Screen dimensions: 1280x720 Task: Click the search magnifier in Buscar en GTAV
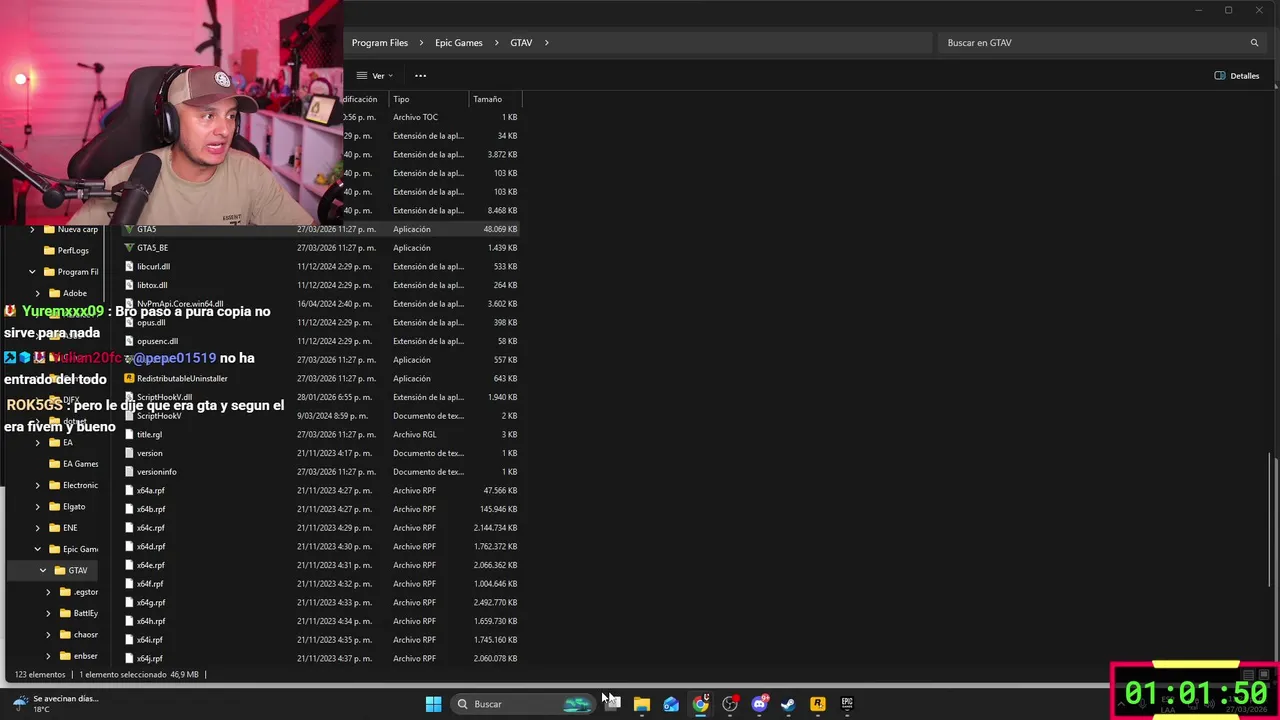click(x=1254, y=43)
